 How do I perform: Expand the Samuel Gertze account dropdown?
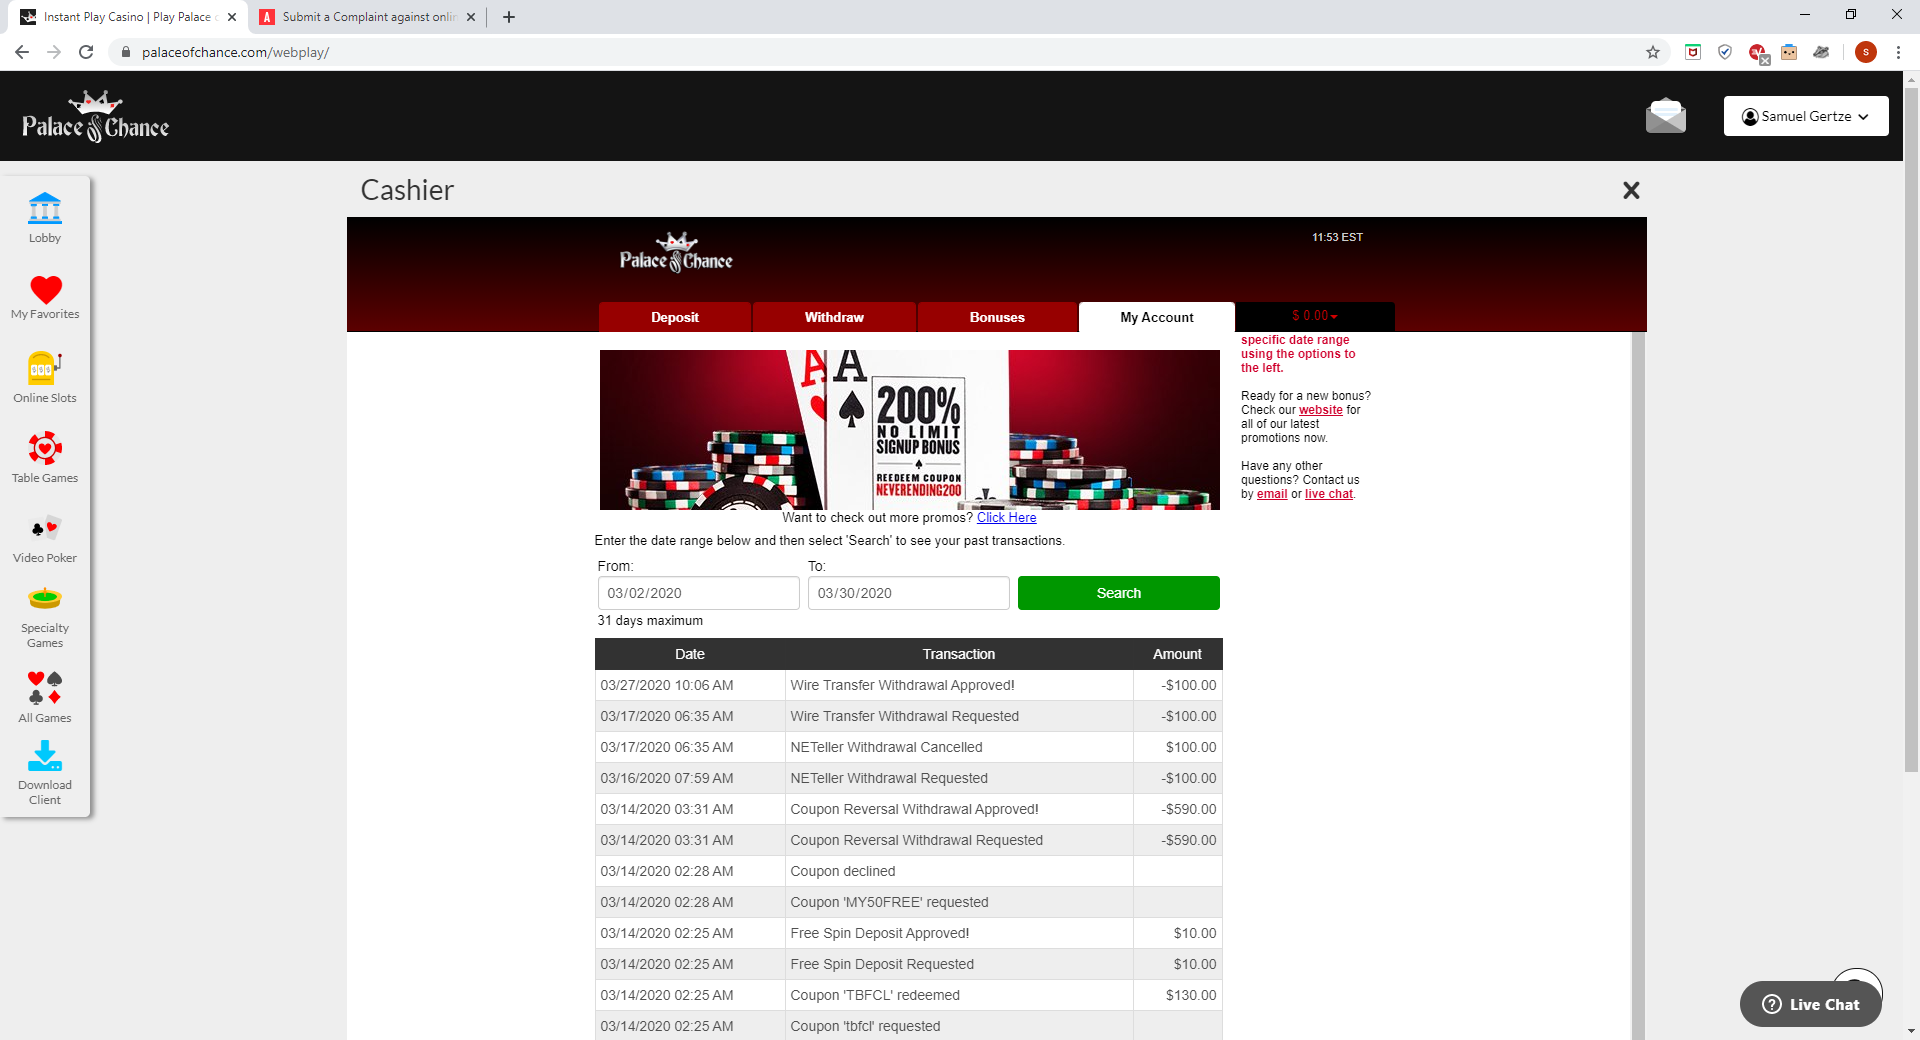point(1806,116)
